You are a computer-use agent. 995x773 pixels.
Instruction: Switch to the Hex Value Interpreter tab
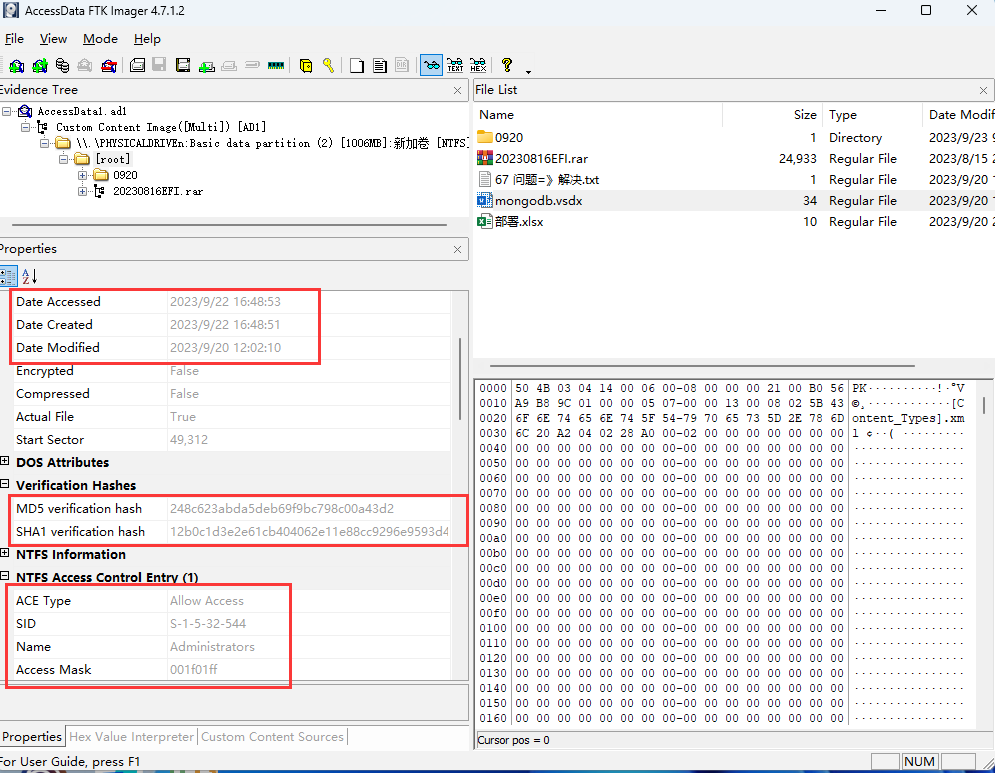click(x=131, y=737)
